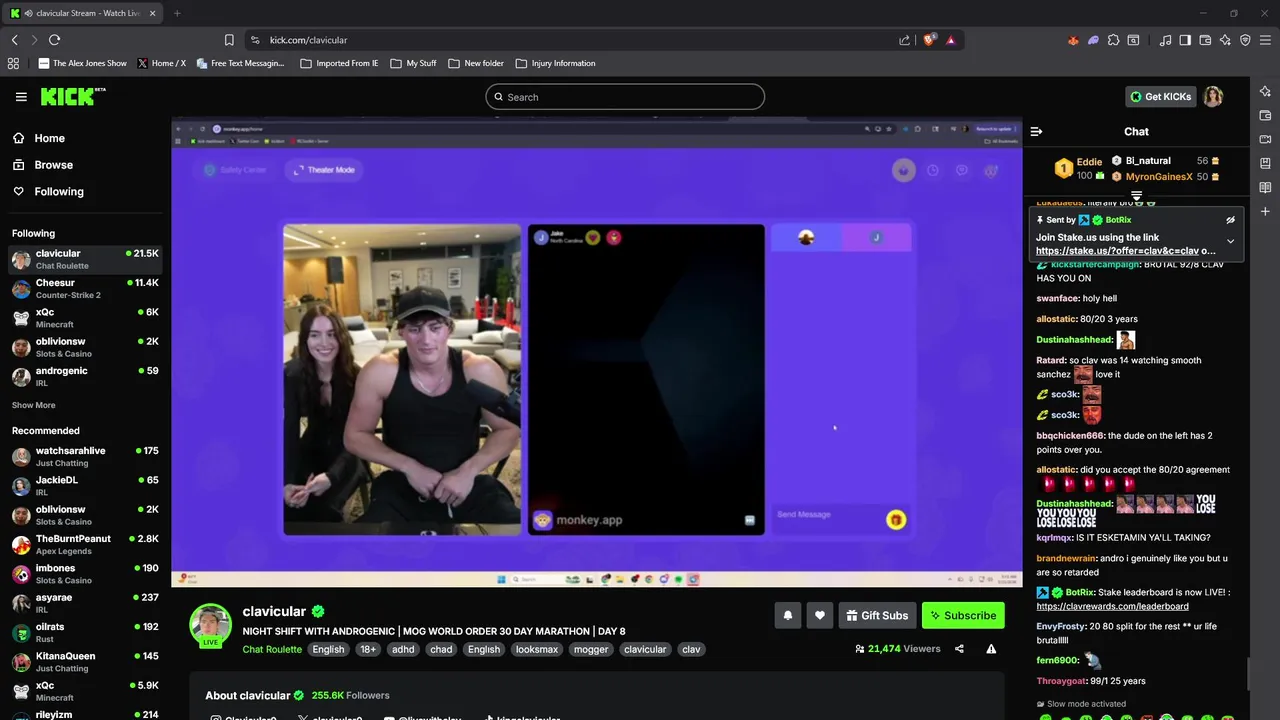The width and height of the screenshot is (1280, 720).
Task: Unpin the pinned BotRix message
Action: (x=1231, y=220)
